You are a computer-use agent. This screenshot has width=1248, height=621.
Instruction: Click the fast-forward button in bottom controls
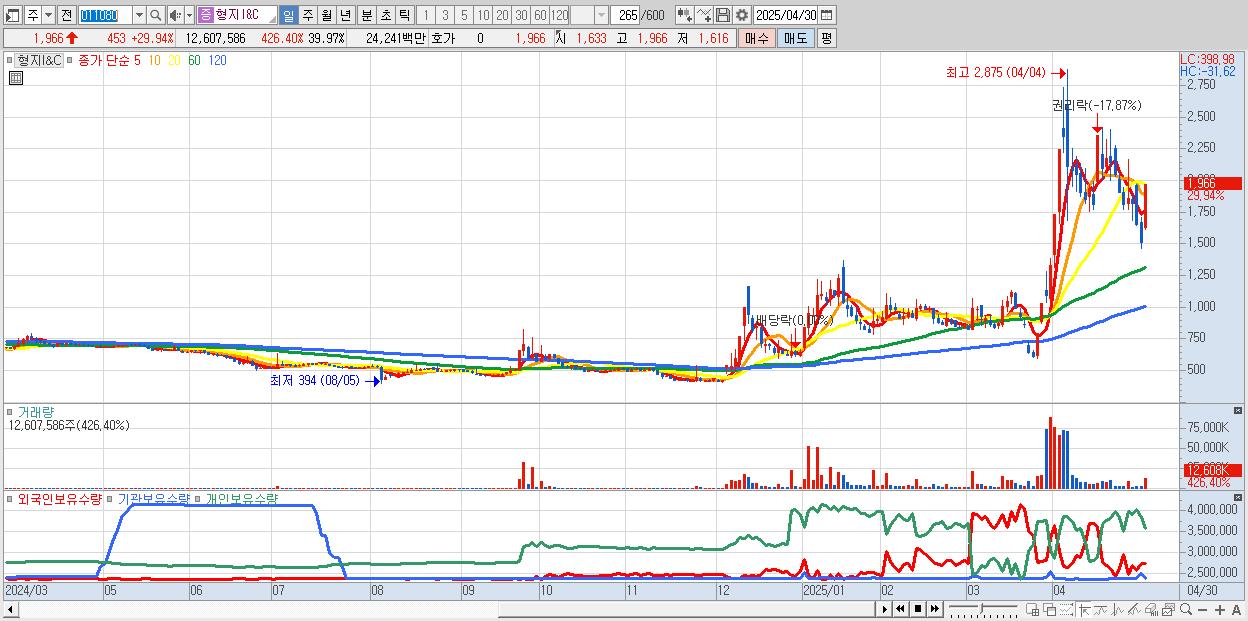pyautogui.click(x=934, y=609)
